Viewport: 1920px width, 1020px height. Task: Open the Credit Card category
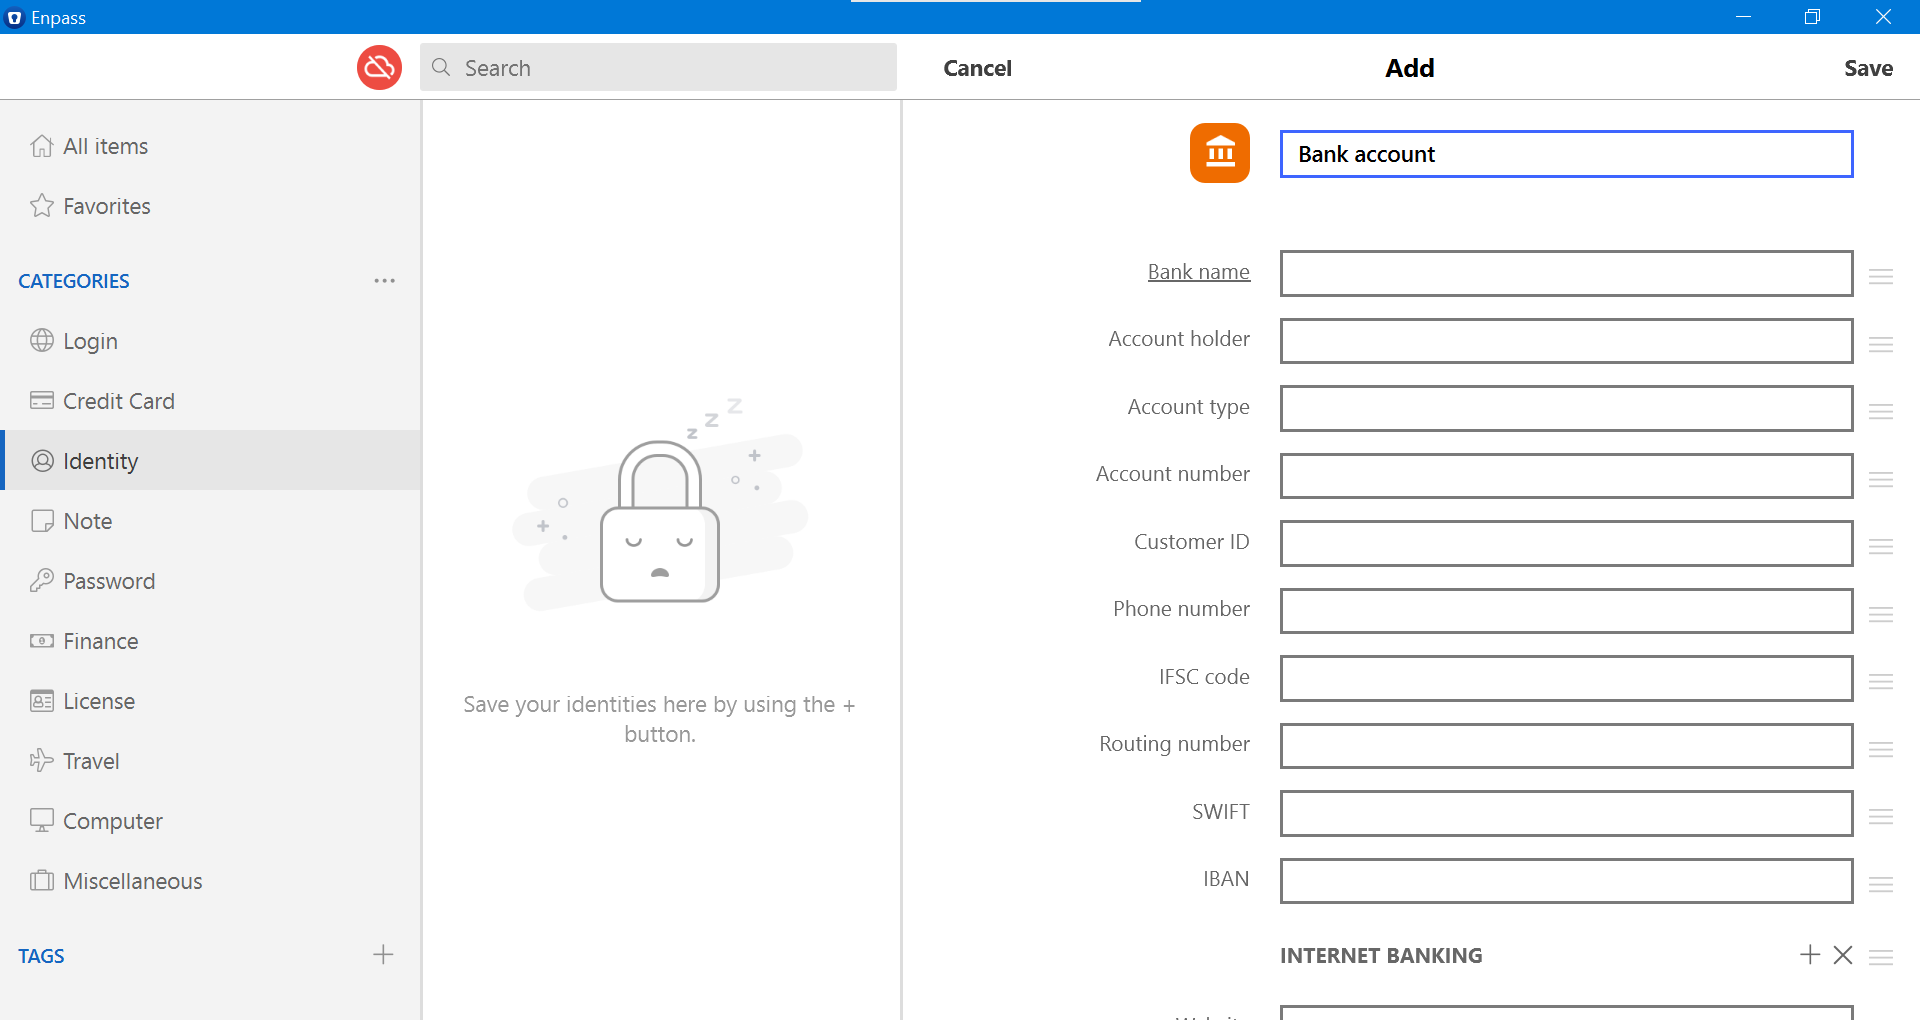coord(118,400)
